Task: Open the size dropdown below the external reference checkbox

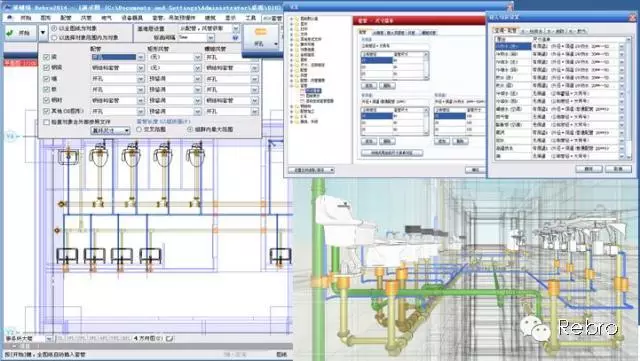Action: click(110, 130)
